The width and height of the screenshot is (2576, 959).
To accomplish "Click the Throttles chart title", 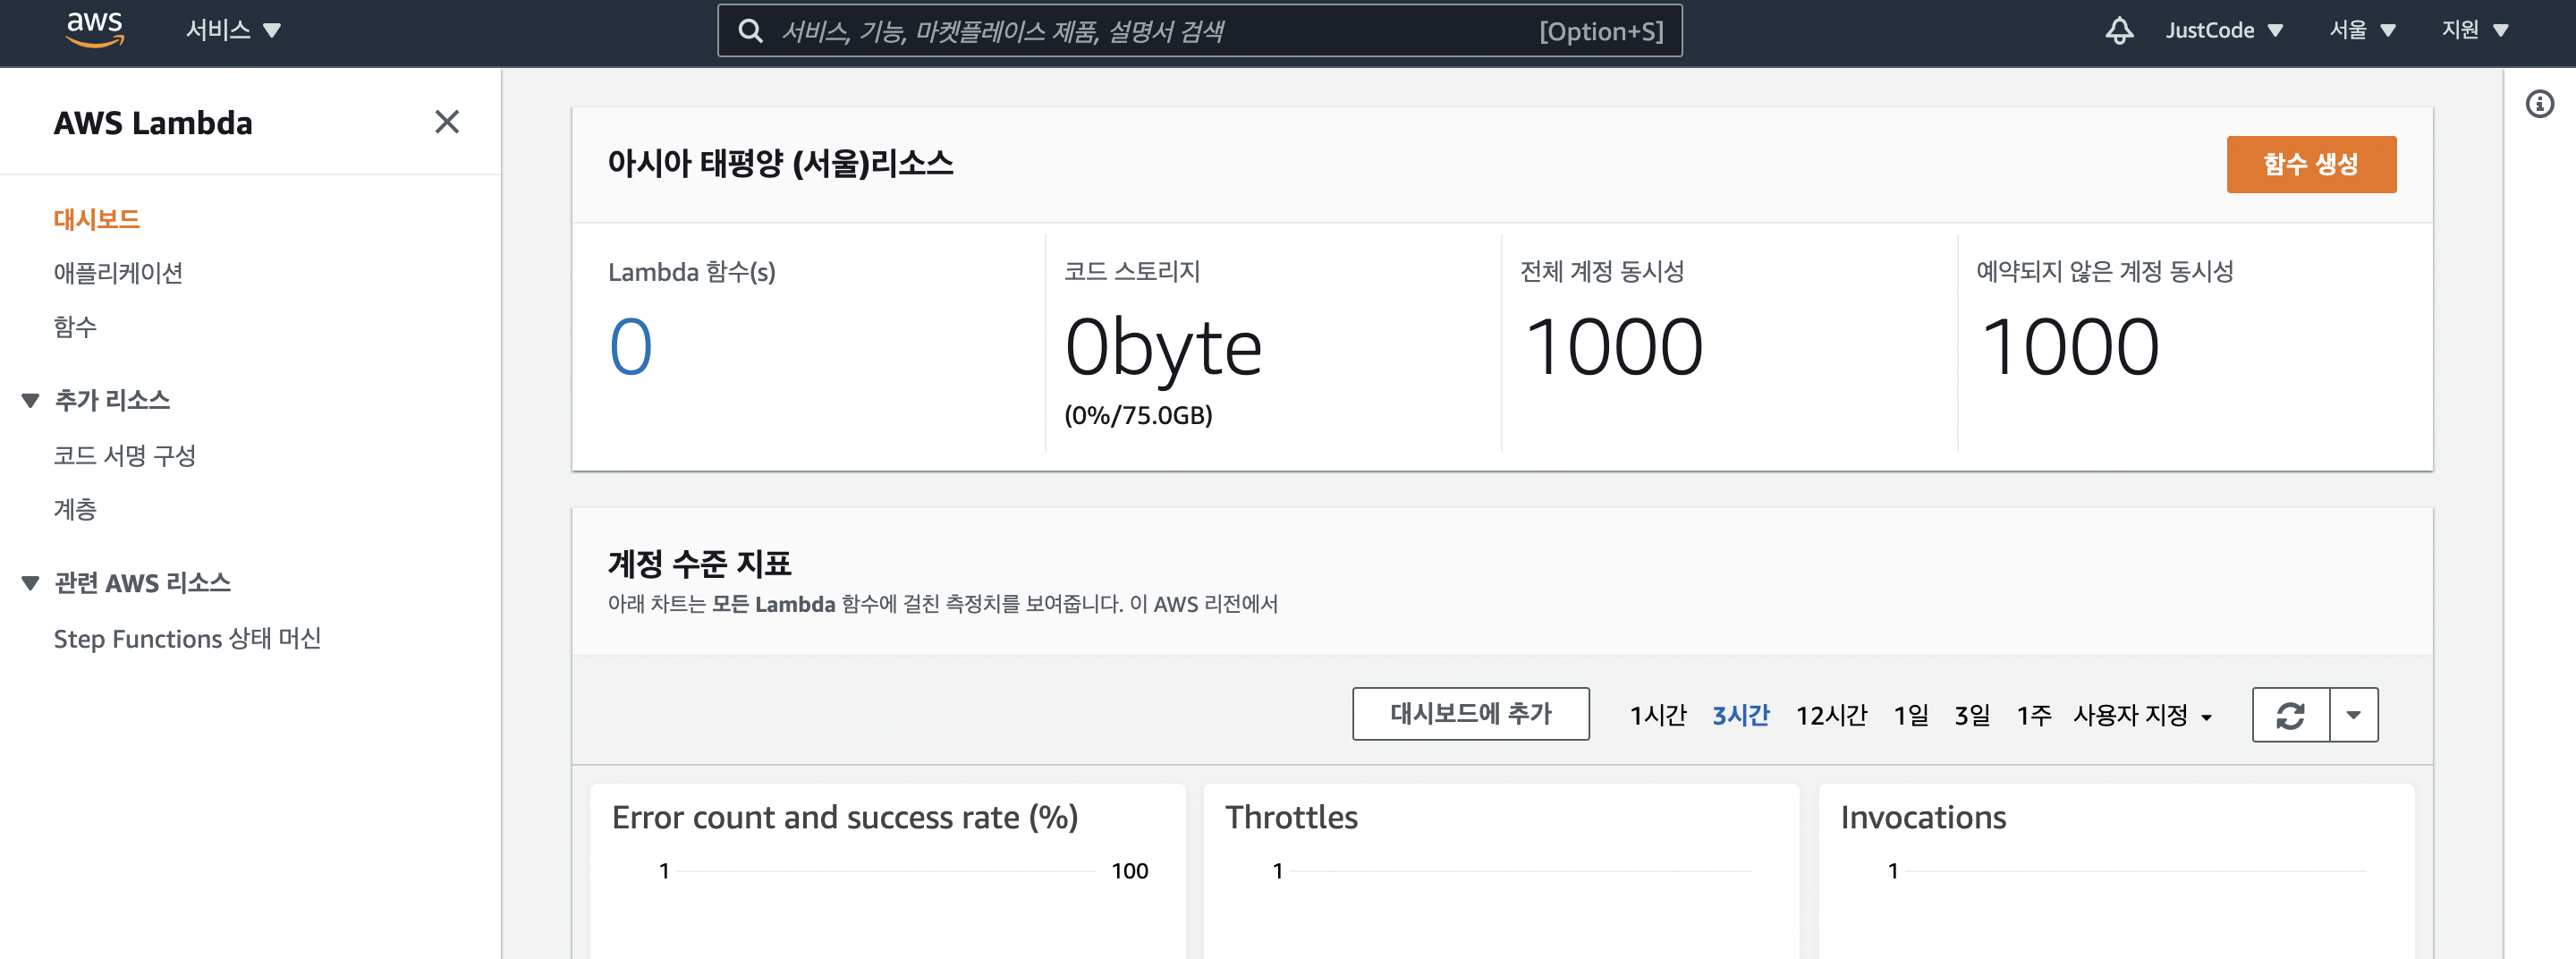I will pos(1291,817).
